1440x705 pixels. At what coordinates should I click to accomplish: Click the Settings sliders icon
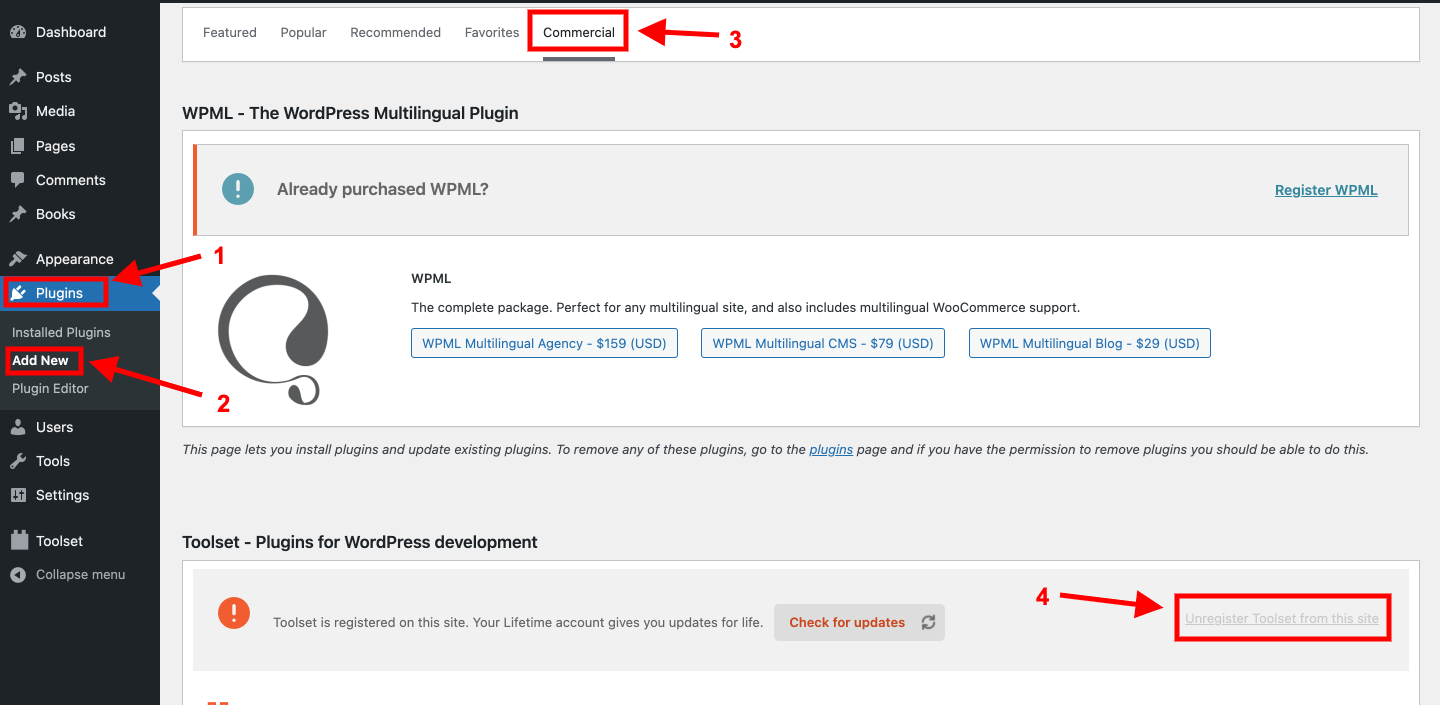[18, 495]
